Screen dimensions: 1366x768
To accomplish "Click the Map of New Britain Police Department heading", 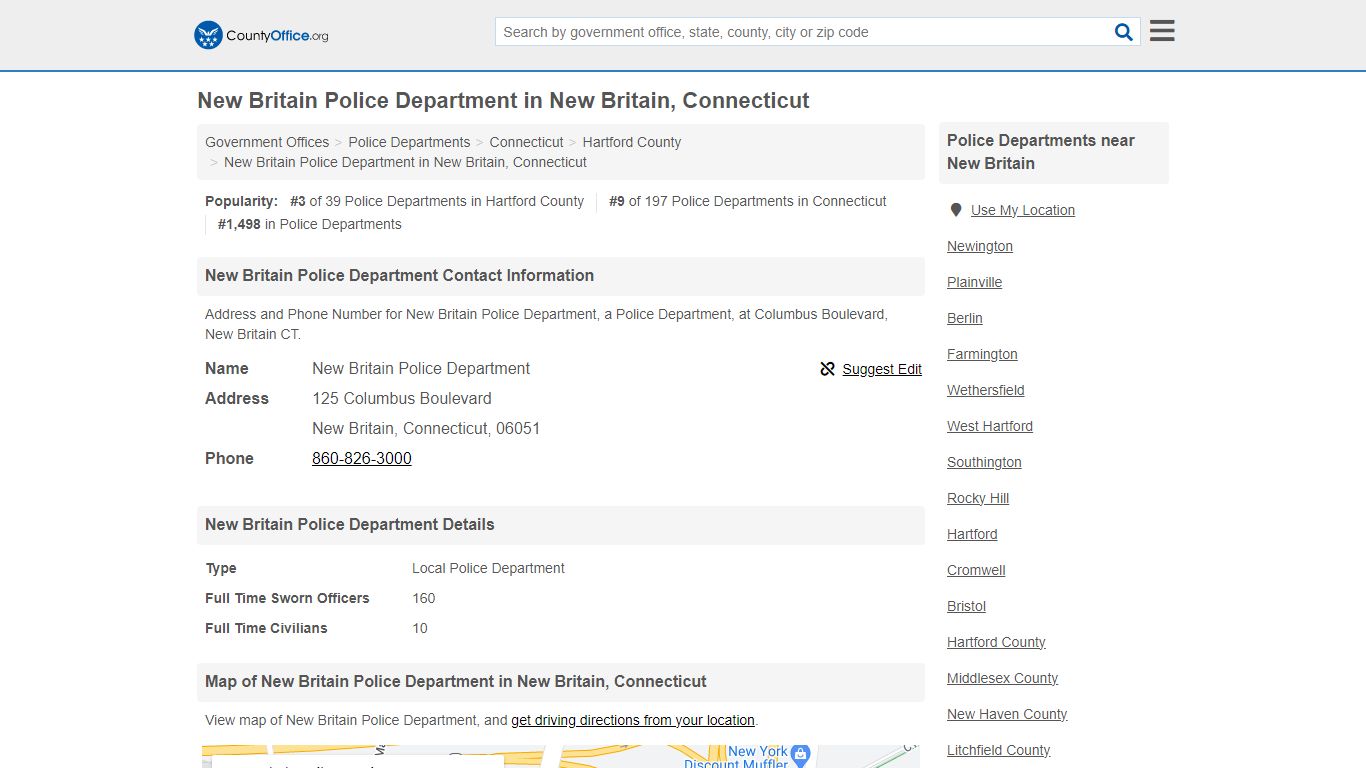I will [456, 681].
